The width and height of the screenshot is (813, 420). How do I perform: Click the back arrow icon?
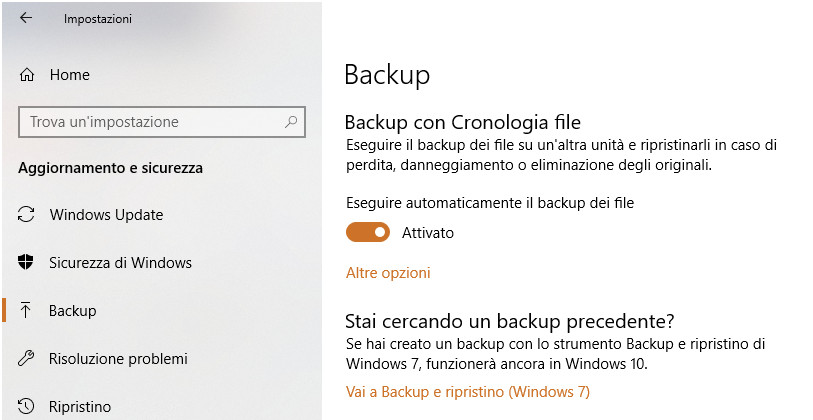(26, 18)
